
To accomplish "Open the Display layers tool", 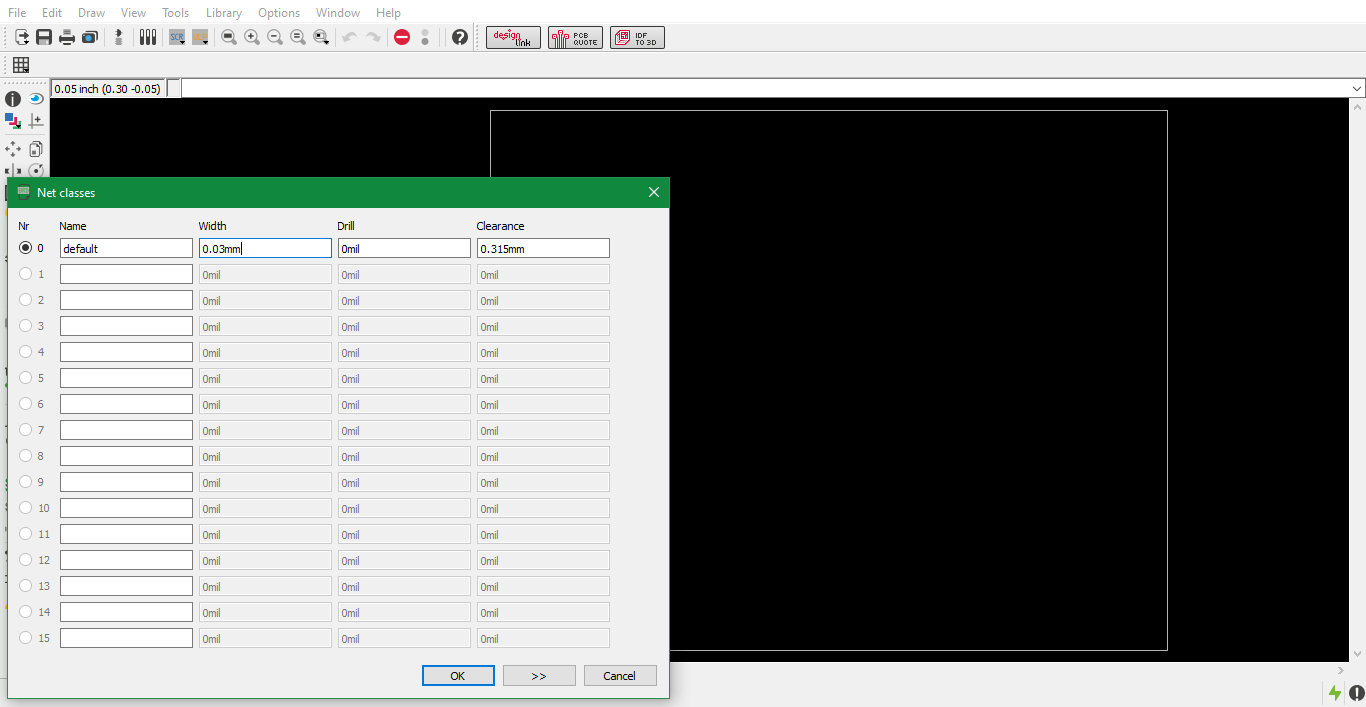I will point(13,121).
